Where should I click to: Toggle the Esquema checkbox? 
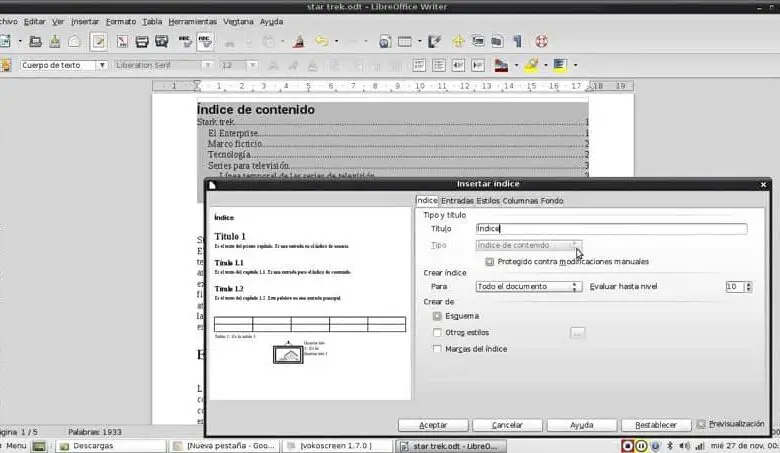coord(437,316)
